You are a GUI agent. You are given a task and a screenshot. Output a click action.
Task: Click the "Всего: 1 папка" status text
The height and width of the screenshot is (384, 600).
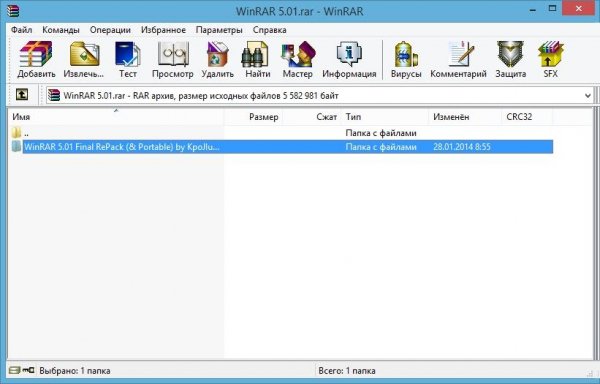tap(347, 371)
